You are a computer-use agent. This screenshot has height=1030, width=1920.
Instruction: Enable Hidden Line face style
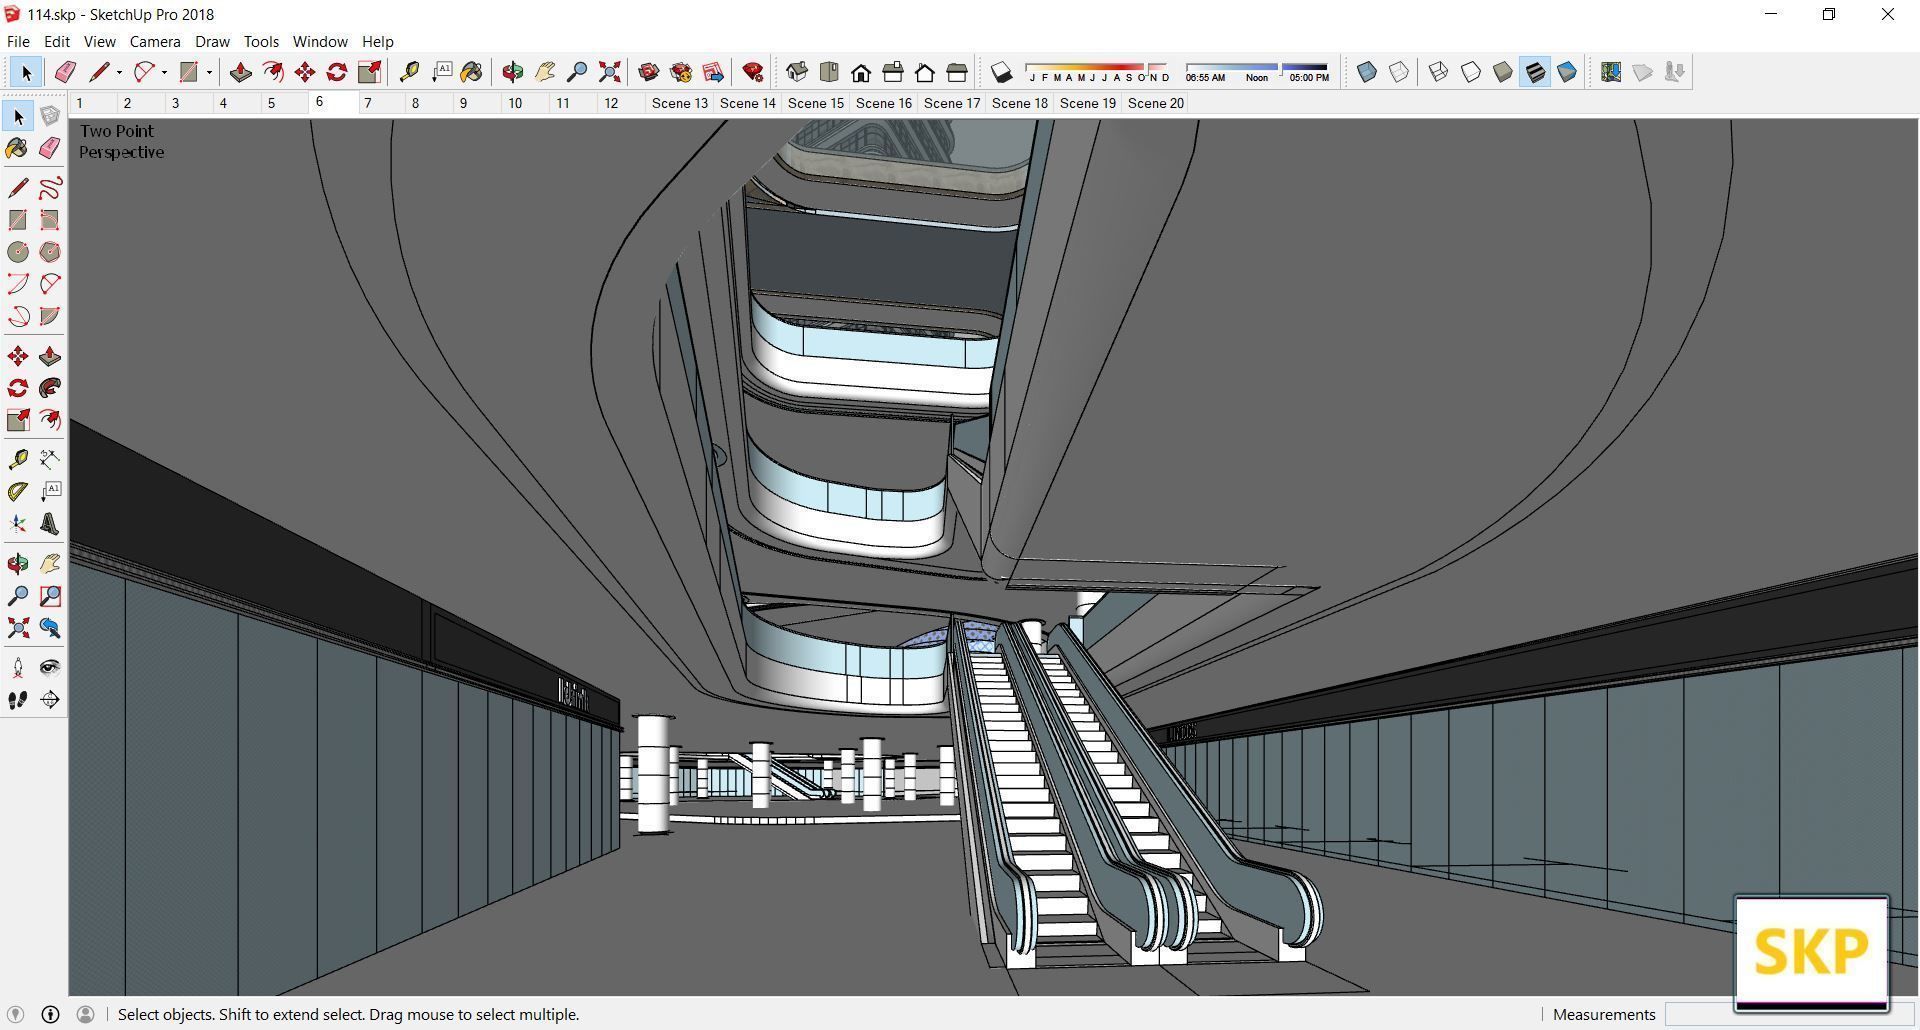click(1471, 72)
